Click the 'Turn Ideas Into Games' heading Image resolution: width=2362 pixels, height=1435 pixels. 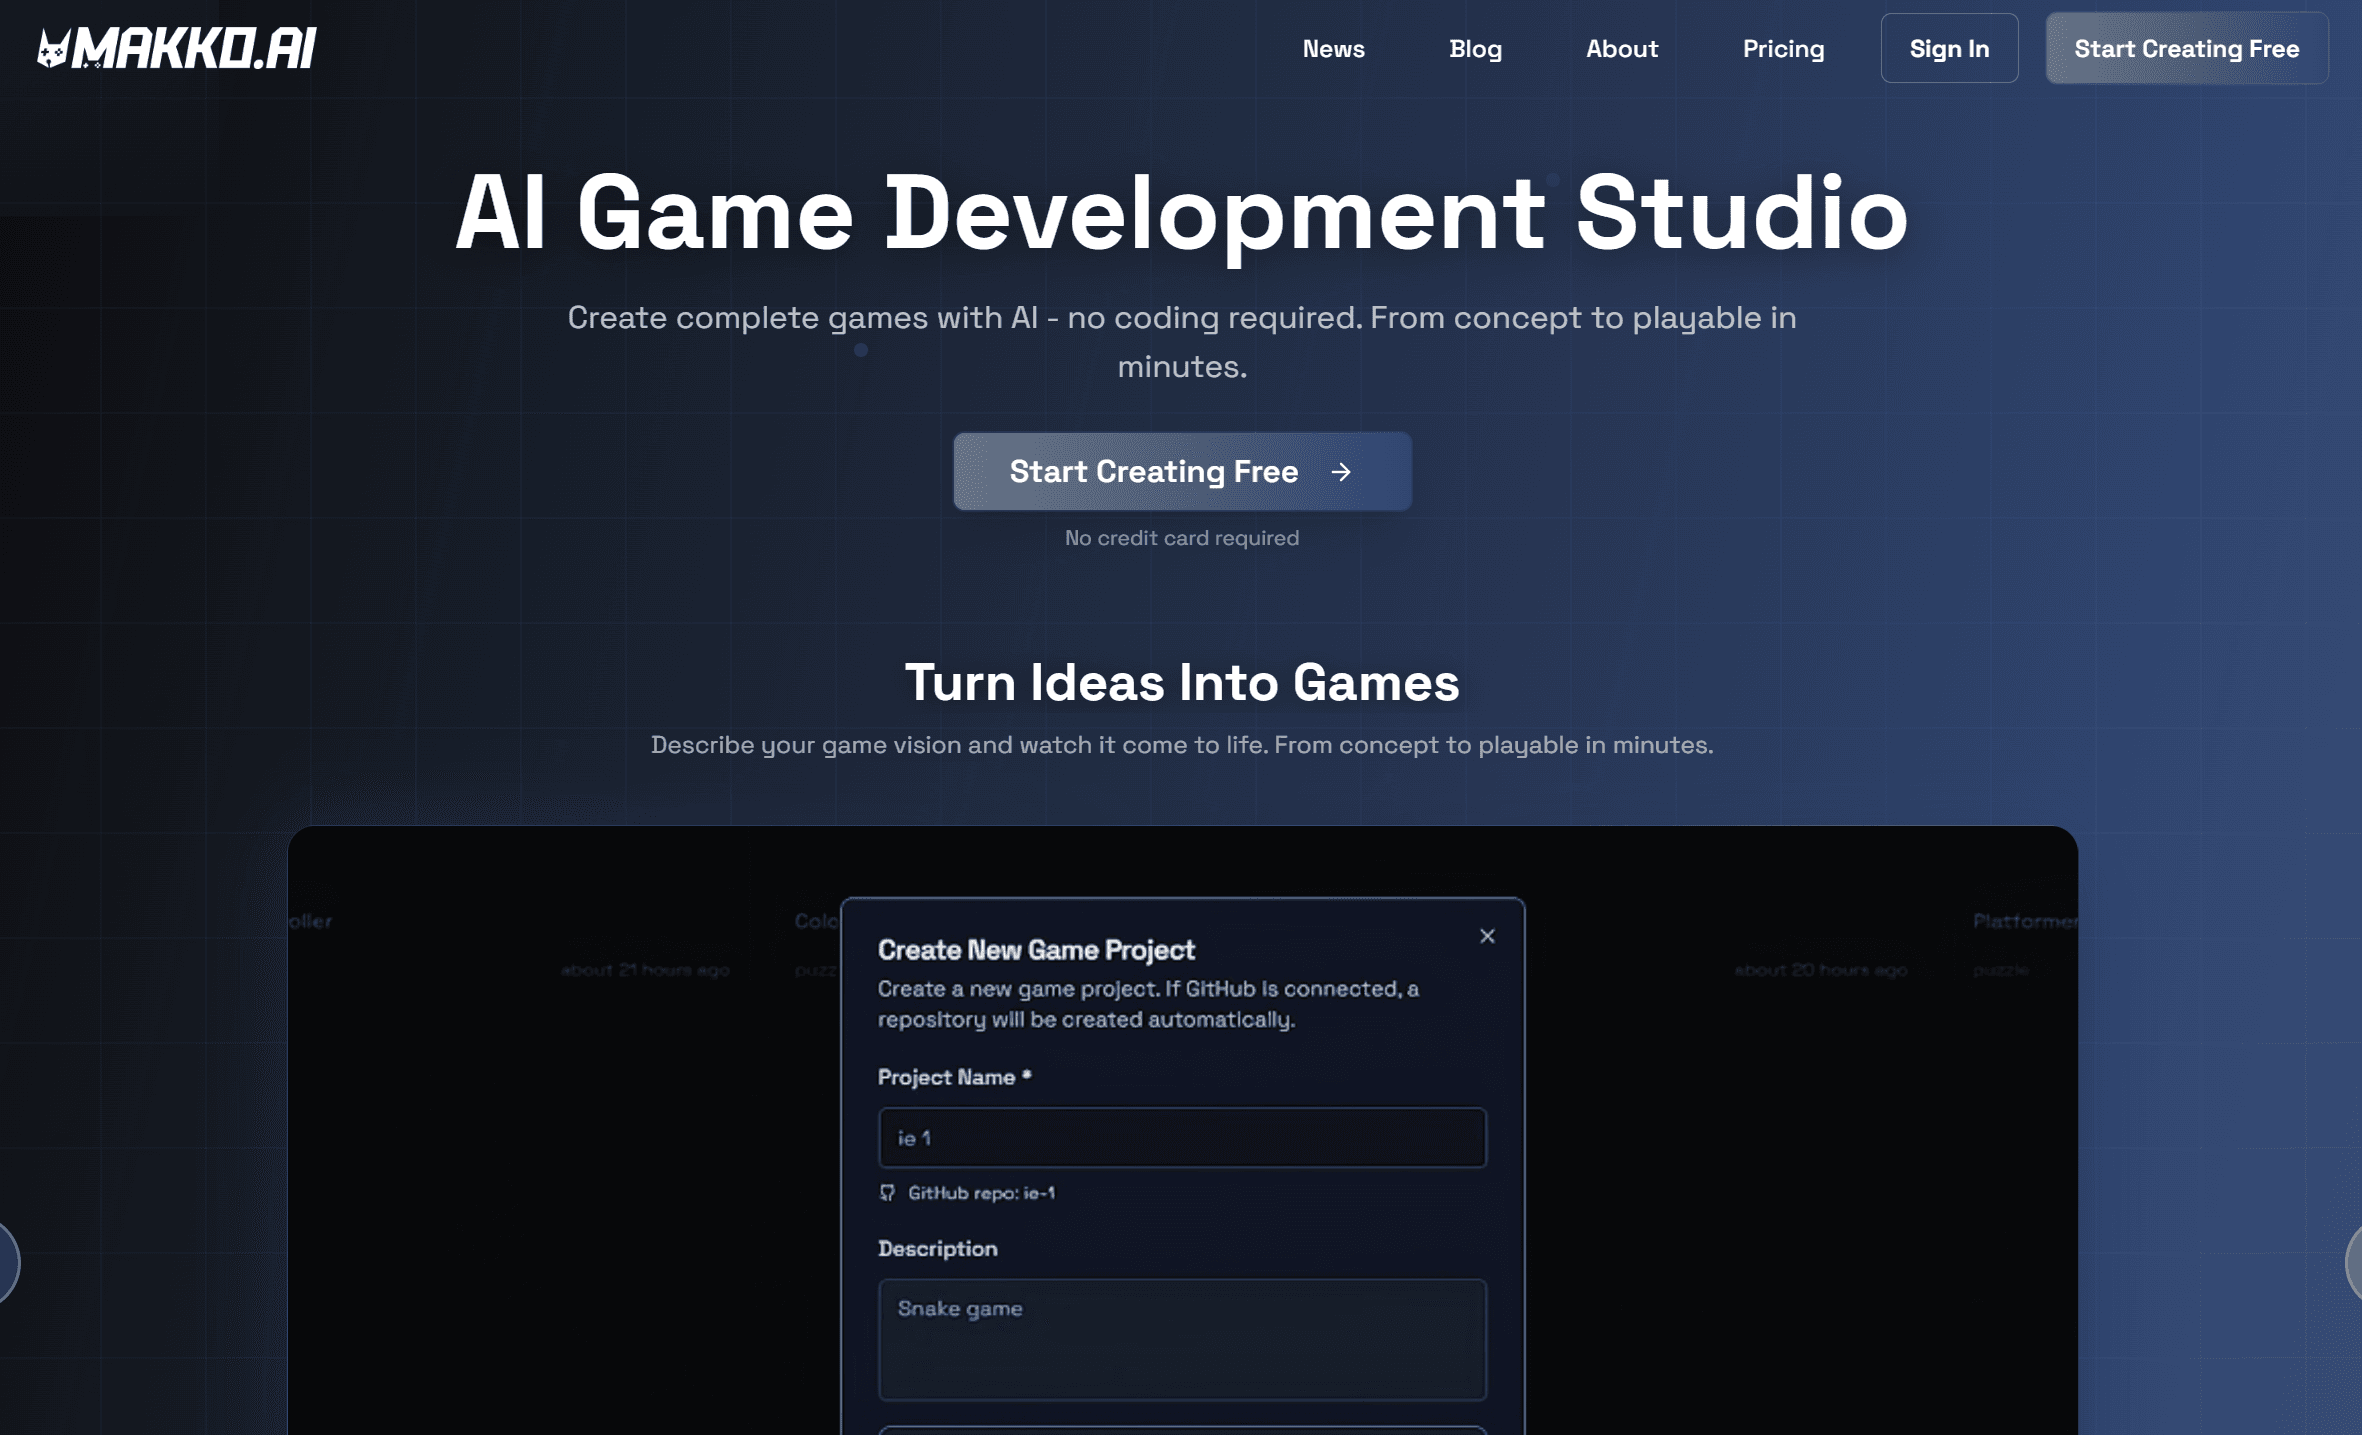tap(1181, 683)
